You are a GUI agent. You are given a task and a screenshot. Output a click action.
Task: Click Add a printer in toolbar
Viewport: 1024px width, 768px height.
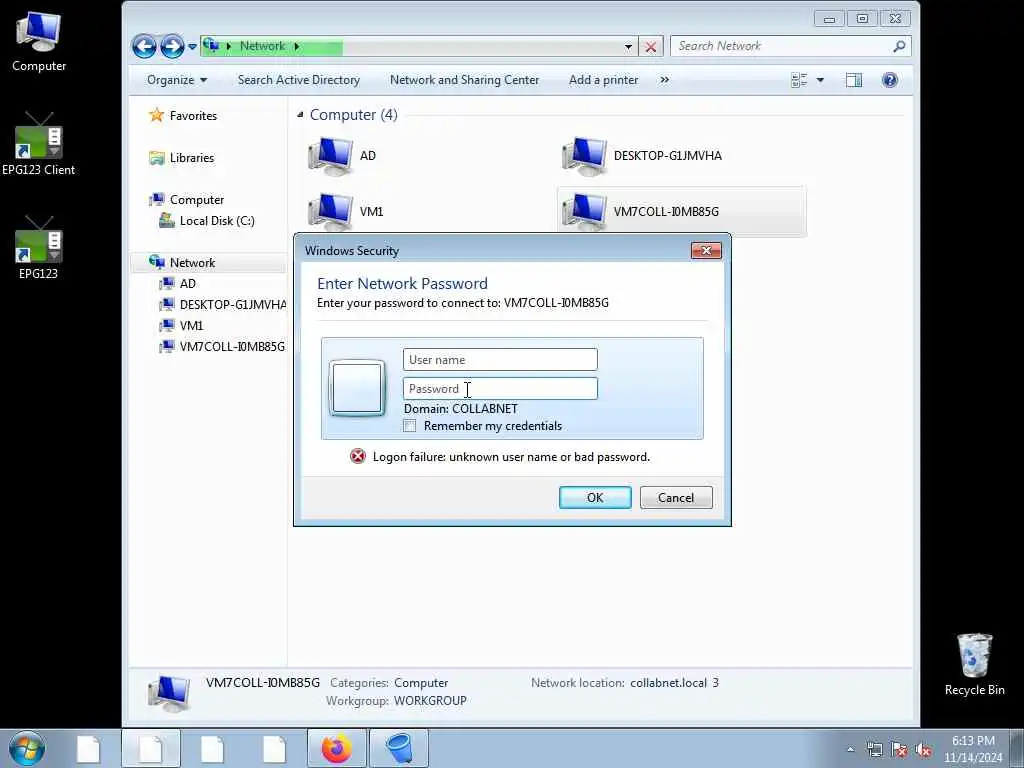tap(603, 80)
